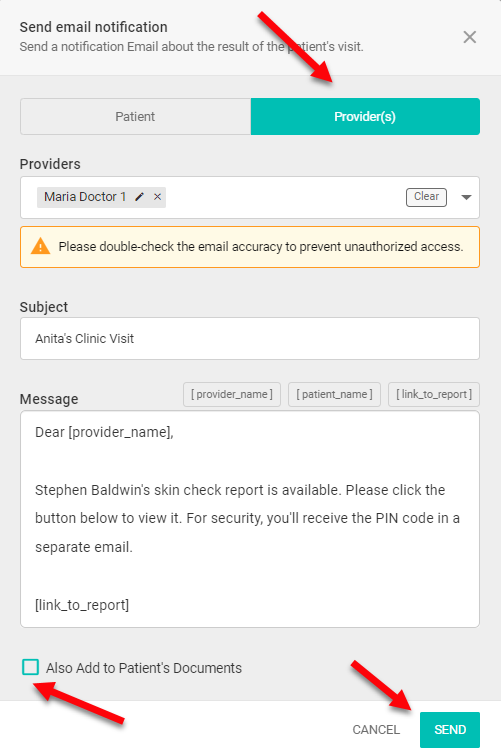Clear the selected providers
The height and width of the screenshot is (756, 501).
(426, 197)
